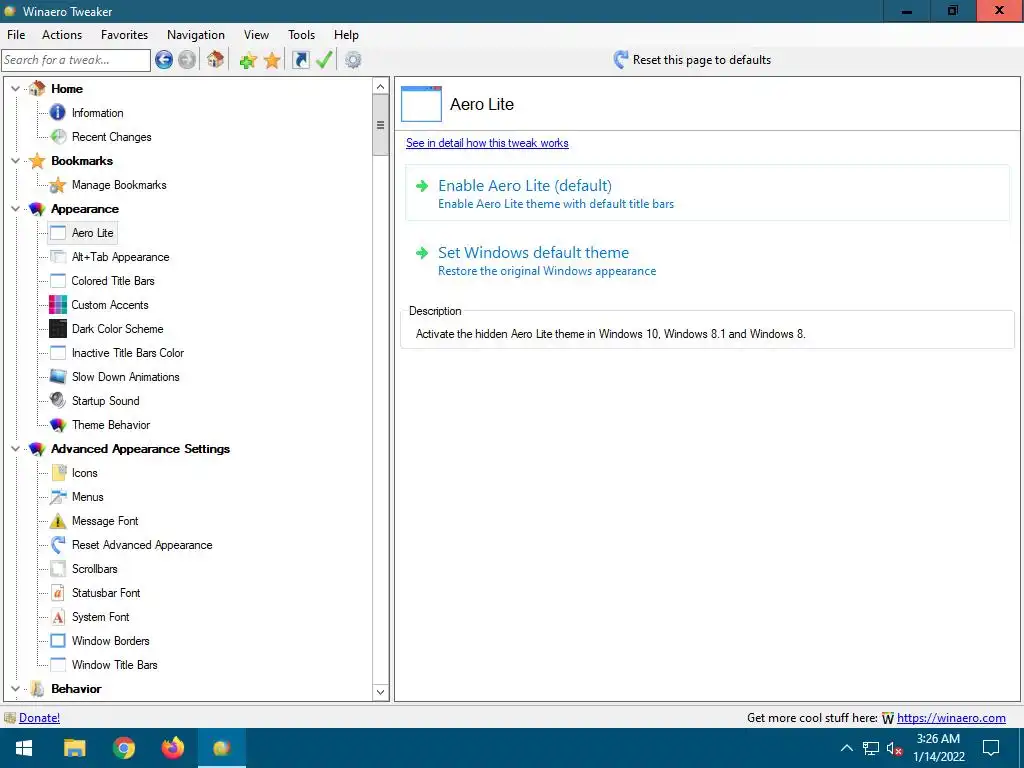Image resolution: width=1024 pixels, height=768 pixels.
Task: Click the Icons tree item icon
Action: (57, 473)
